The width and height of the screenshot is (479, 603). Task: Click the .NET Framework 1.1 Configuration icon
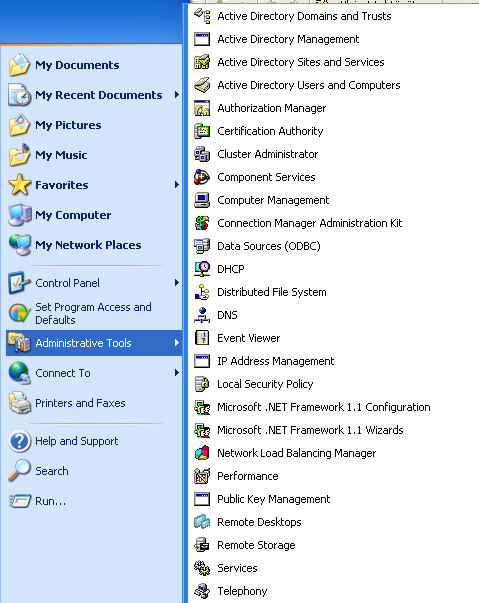coord(202,407)
